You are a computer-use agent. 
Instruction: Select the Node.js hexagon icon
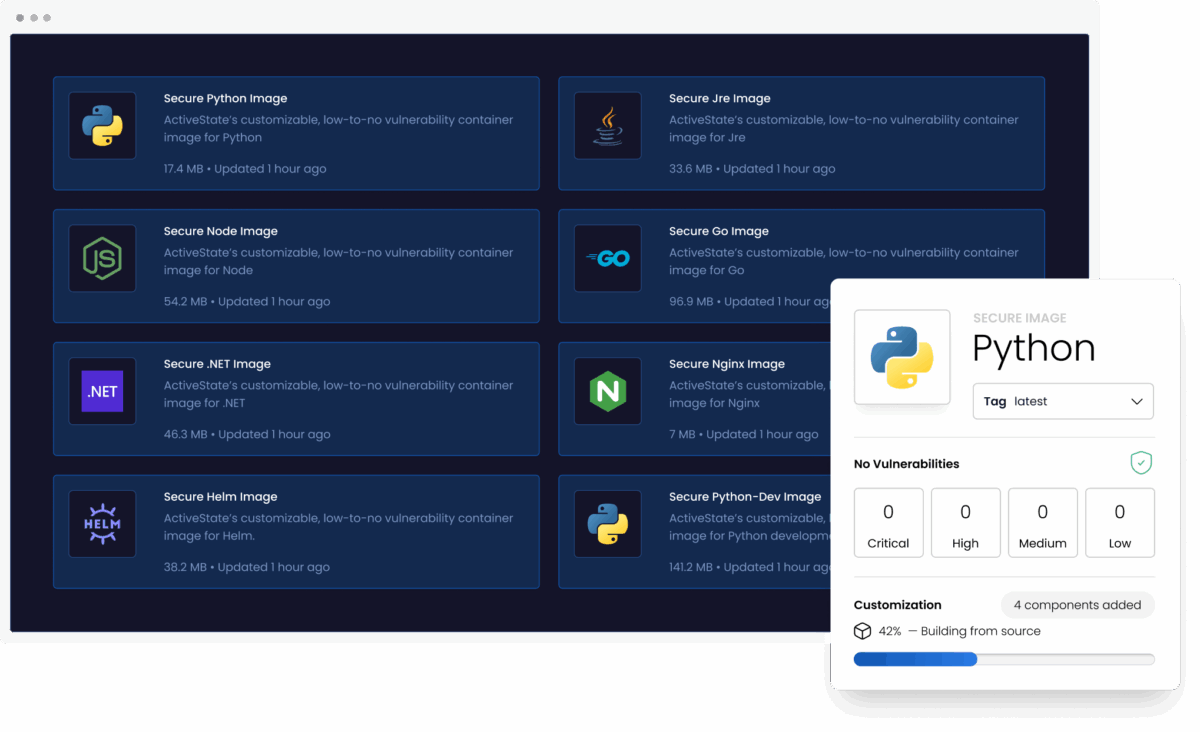(102, 259)
